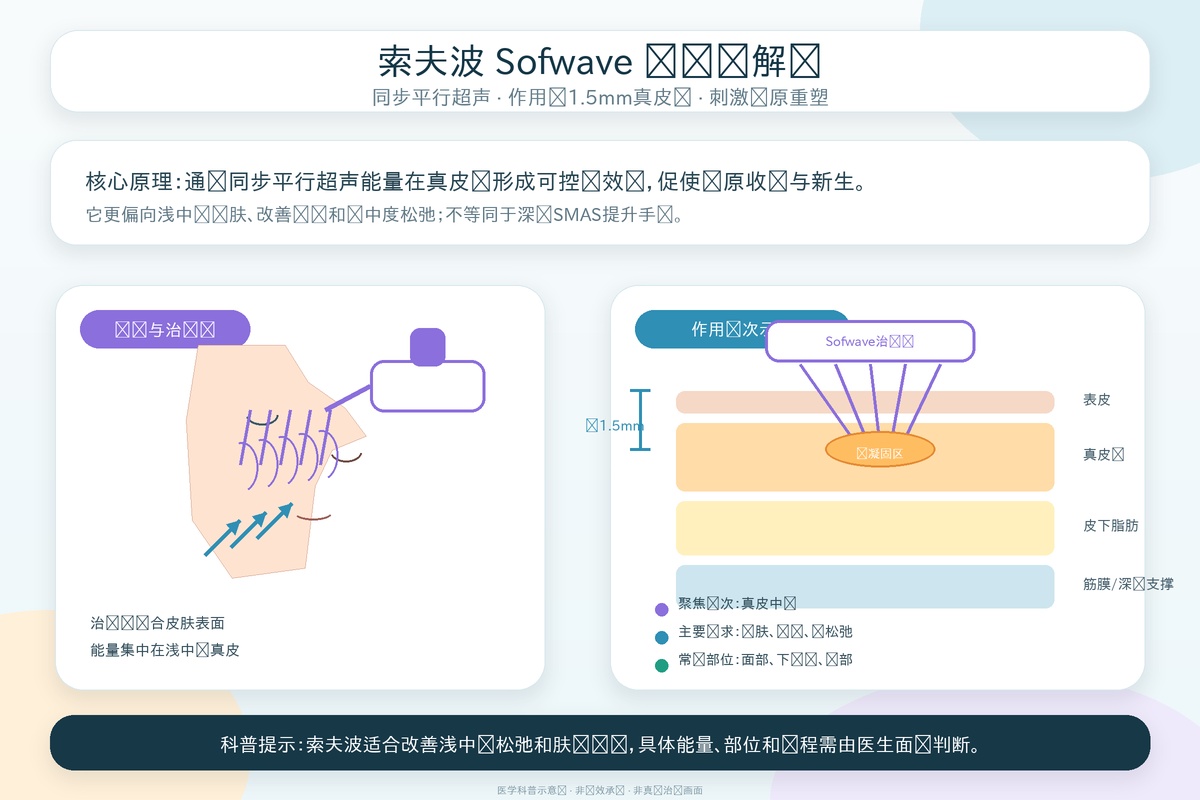This screenshot has height=800, width=1200.
Task: Click the yellow 皮下脂肪 layer band
Action: tap(865, 528)
